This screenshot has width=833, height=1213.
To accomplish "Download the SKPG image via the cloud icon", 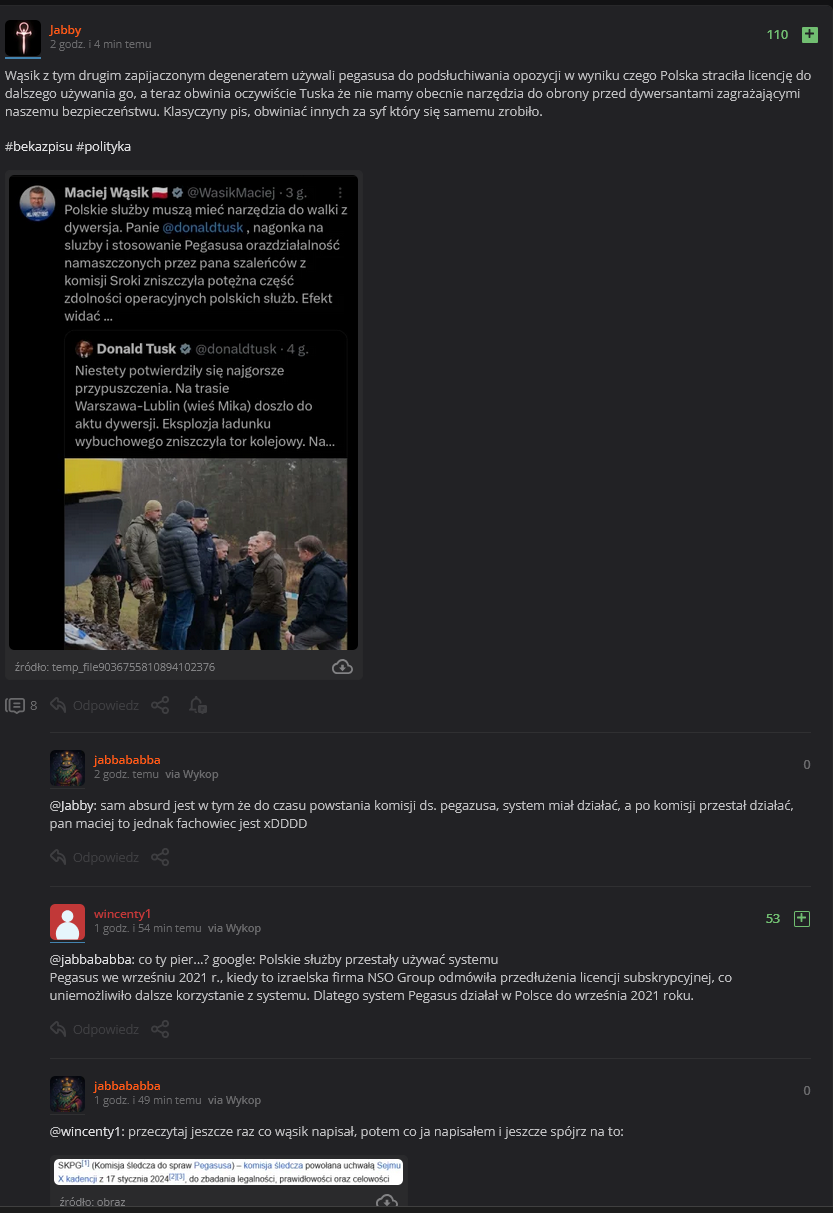I will point(386,1201).
